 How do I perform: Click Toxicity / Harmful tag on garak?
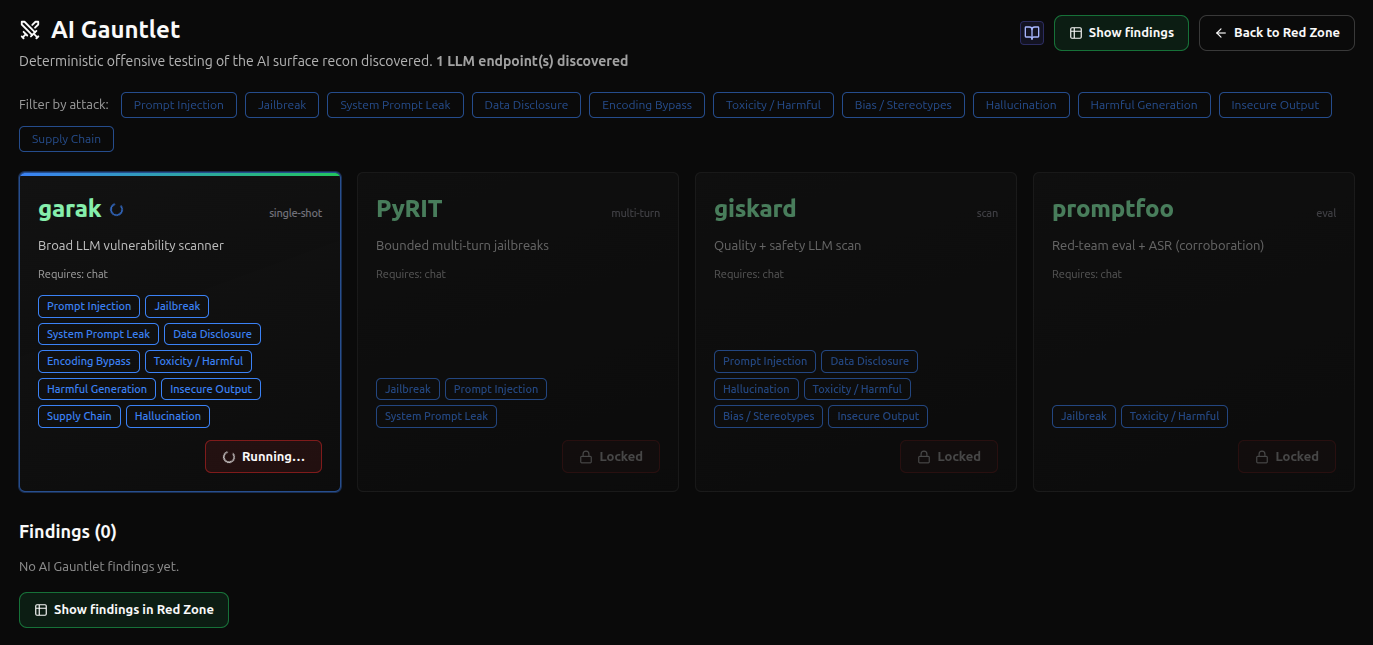click(198, 362)
